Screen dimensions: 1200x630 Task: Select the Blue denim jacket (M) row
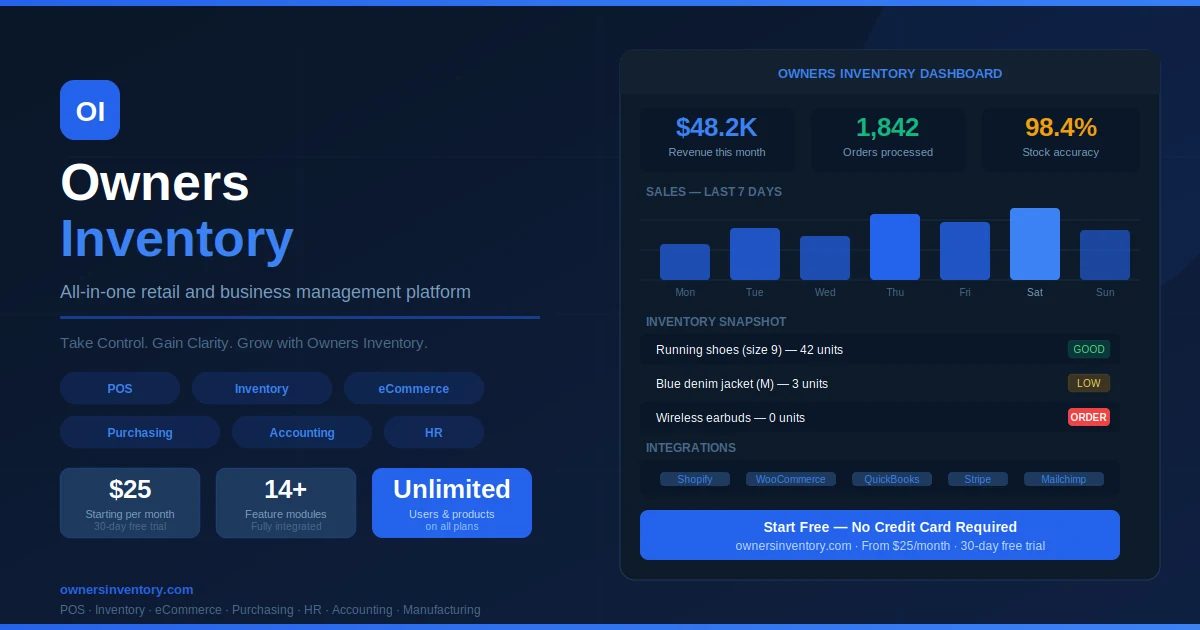[880, 383]
